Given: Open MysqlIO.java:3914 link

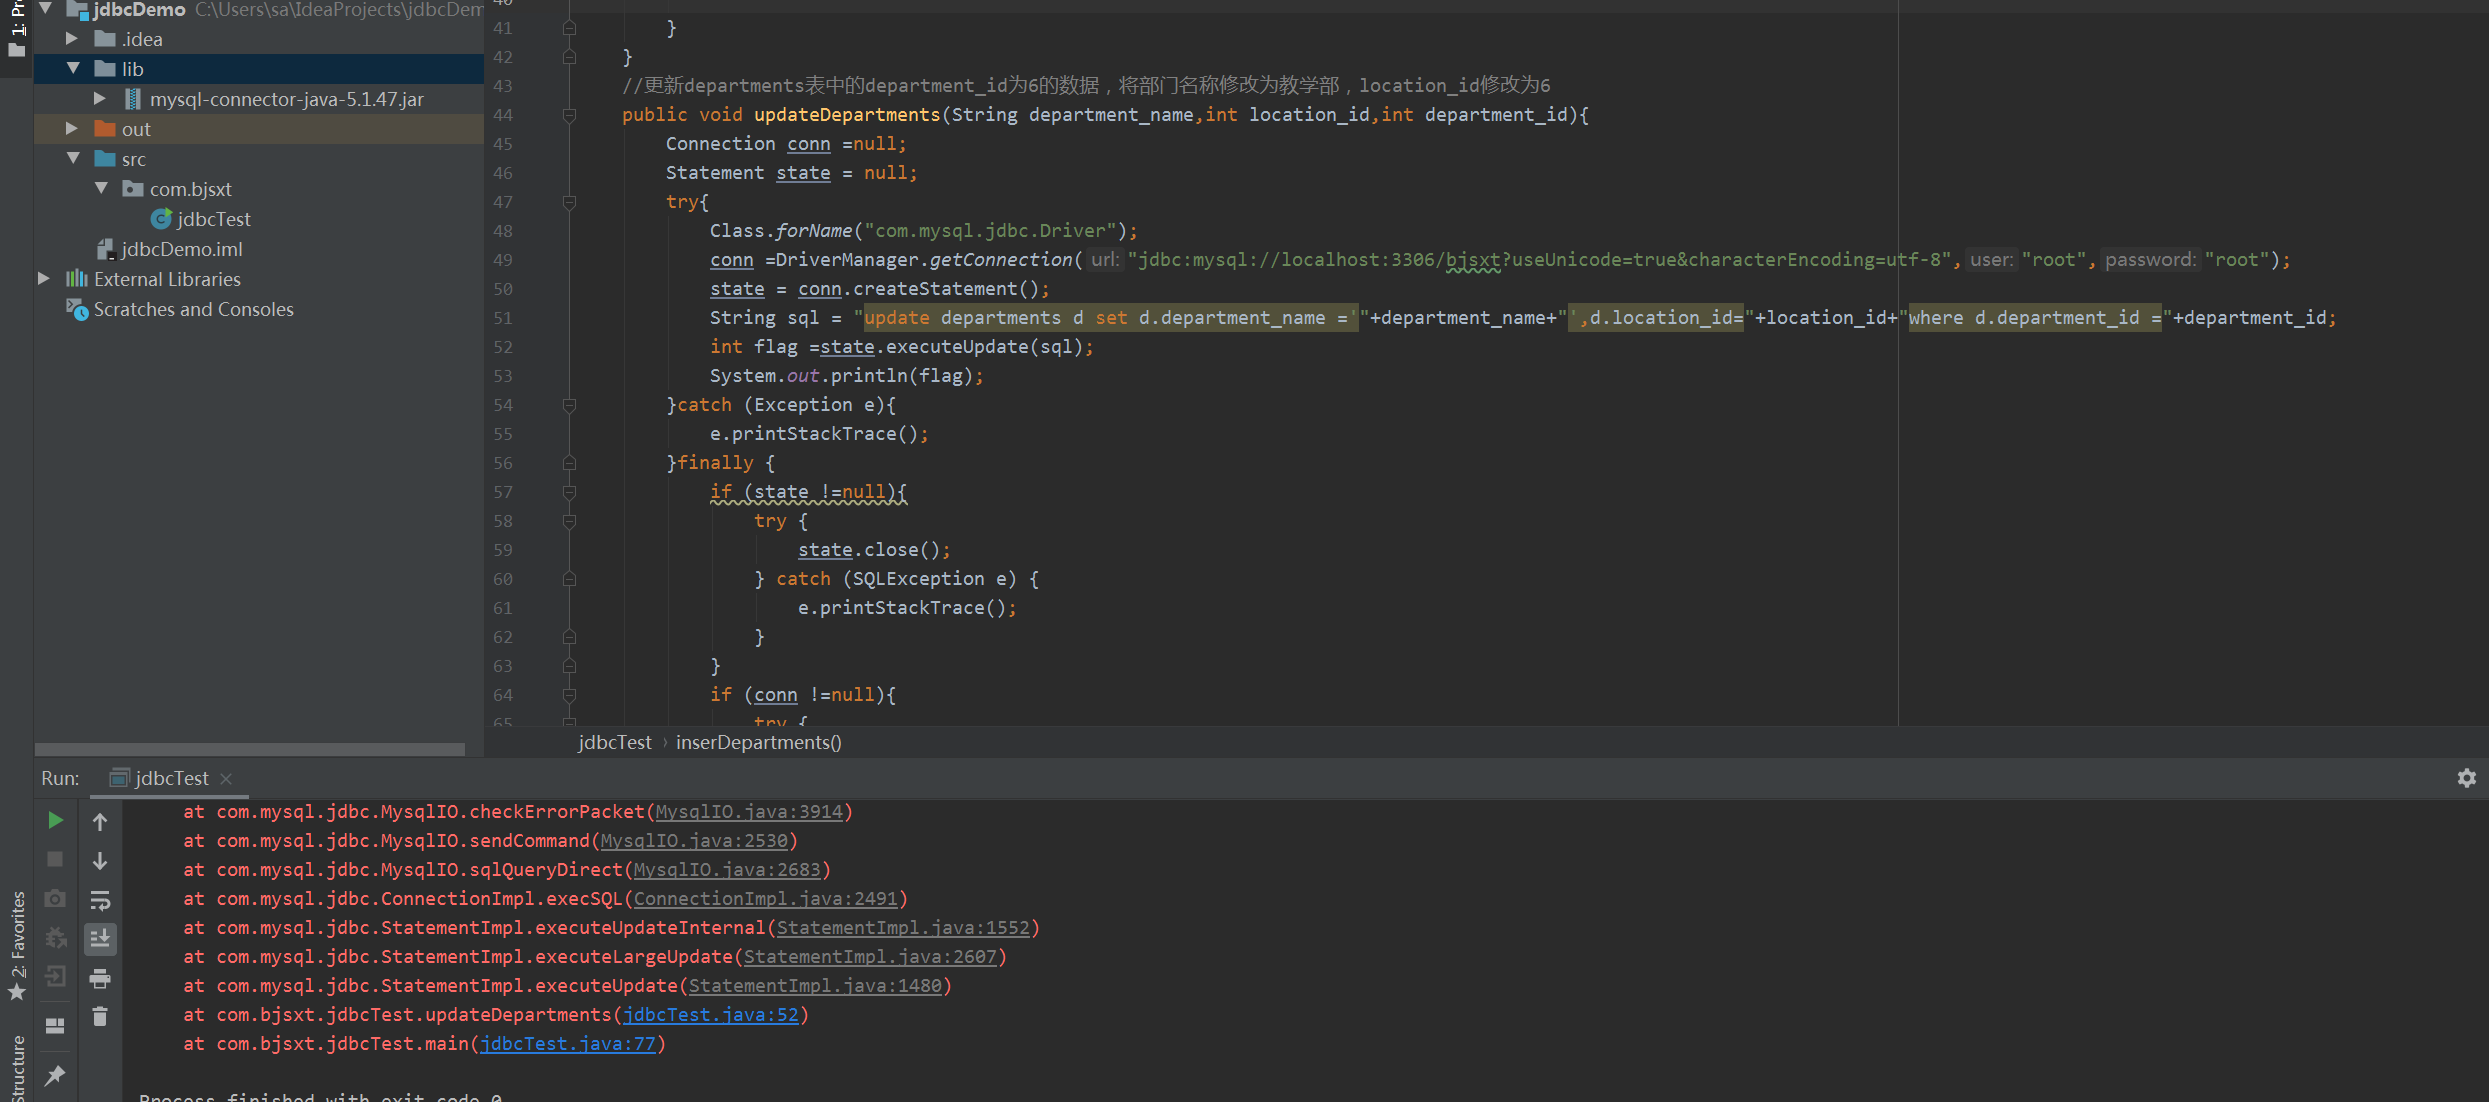Looking at the screenshot, I should click(749, 811).
